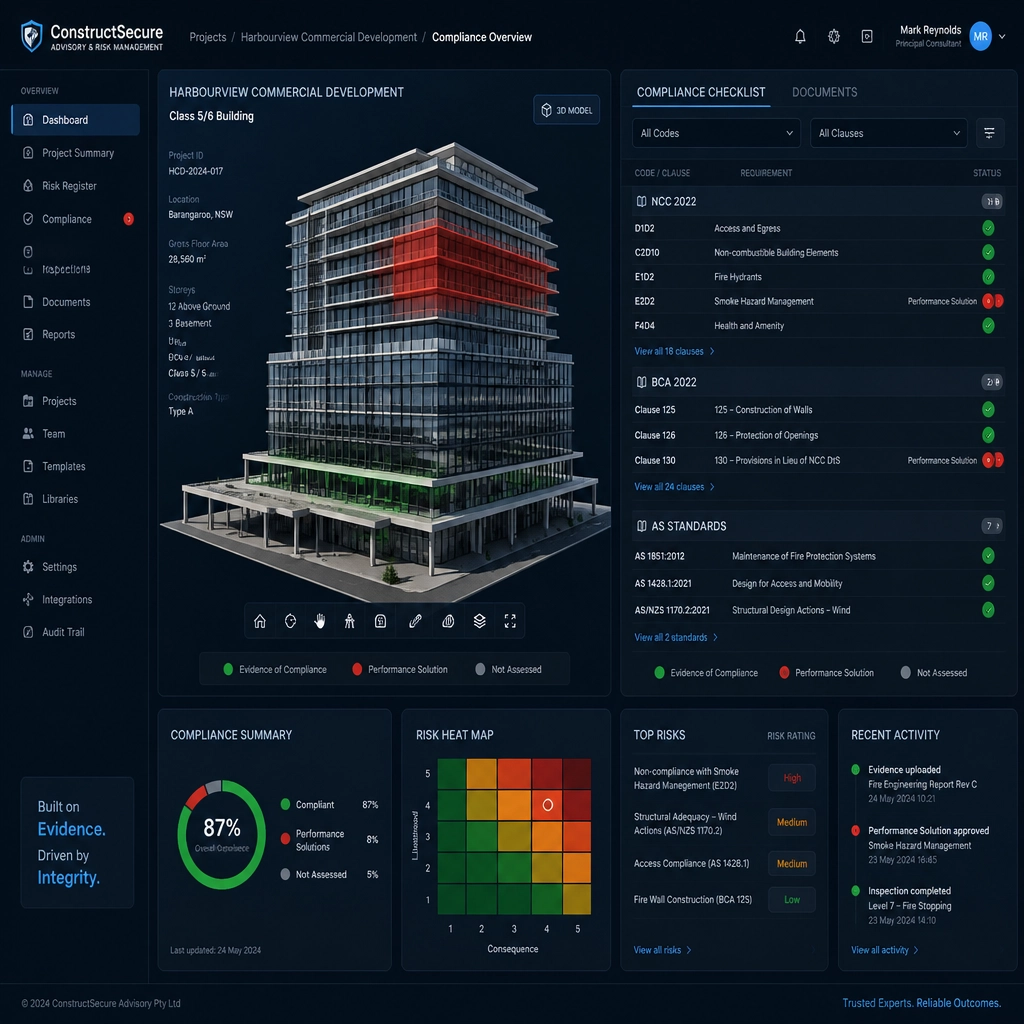Click the Compliance red notification badge
Image resolution: width=1024 pixels, height=1024 pixels.
129,219
